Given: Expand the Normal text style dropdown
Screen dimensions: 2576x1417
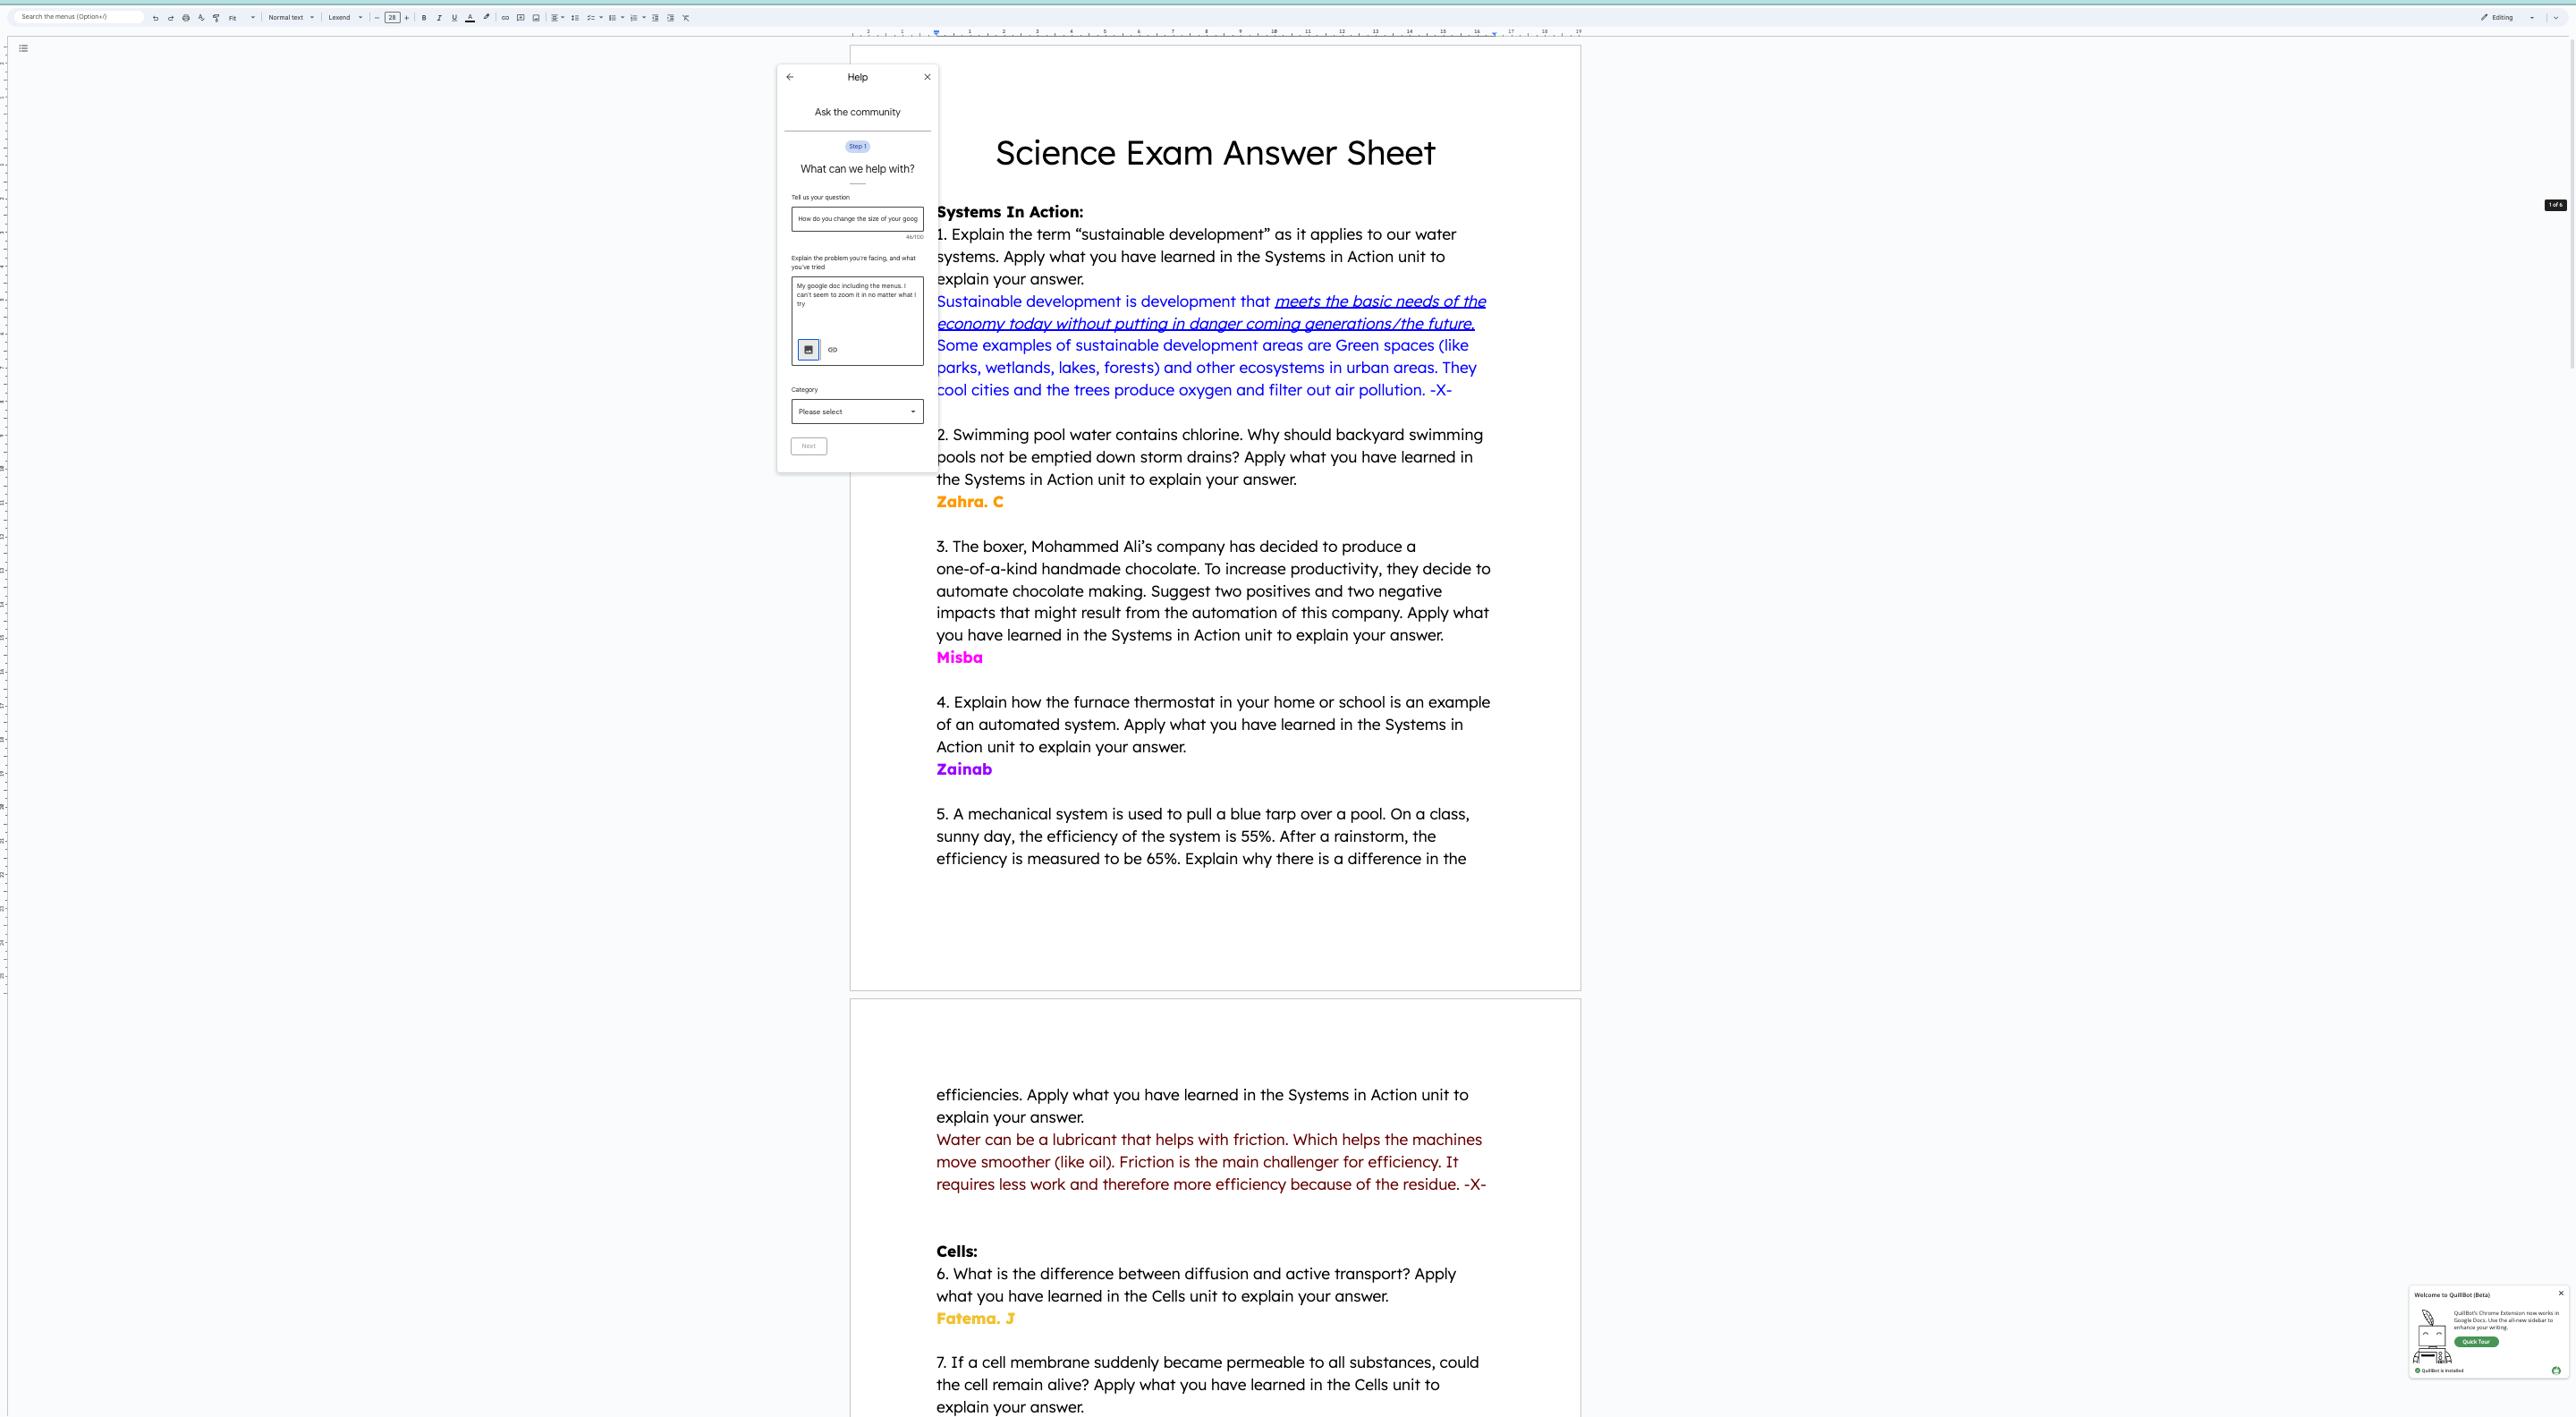Looking at the screenshot, I should (x=290, y=18).
